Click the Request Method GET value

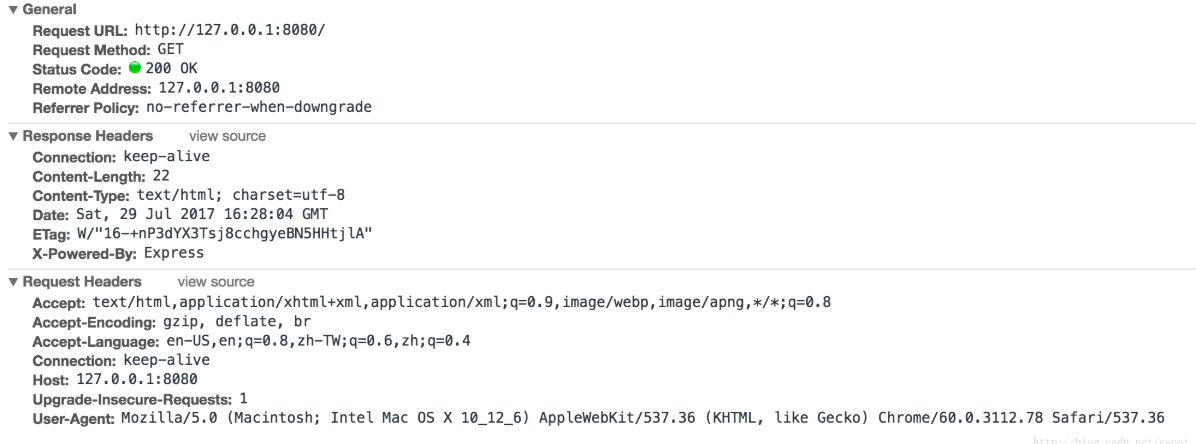(171, 50)
